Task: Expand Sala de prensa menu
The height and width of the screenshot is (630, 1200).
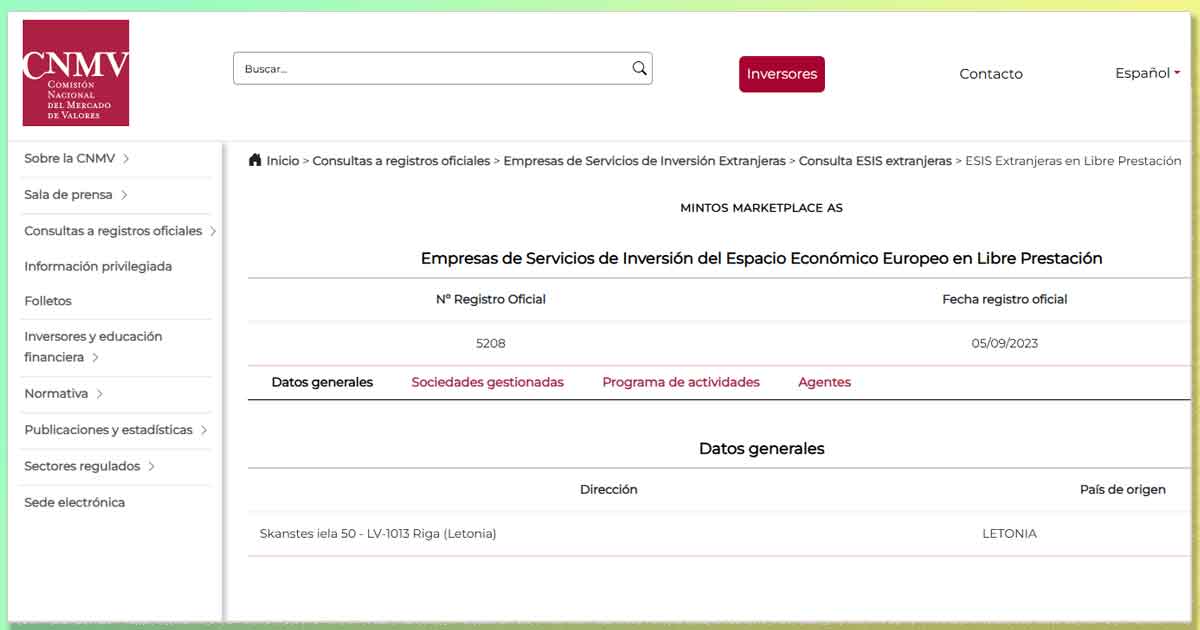Action: pyautogui.click(x=76, y=194)
